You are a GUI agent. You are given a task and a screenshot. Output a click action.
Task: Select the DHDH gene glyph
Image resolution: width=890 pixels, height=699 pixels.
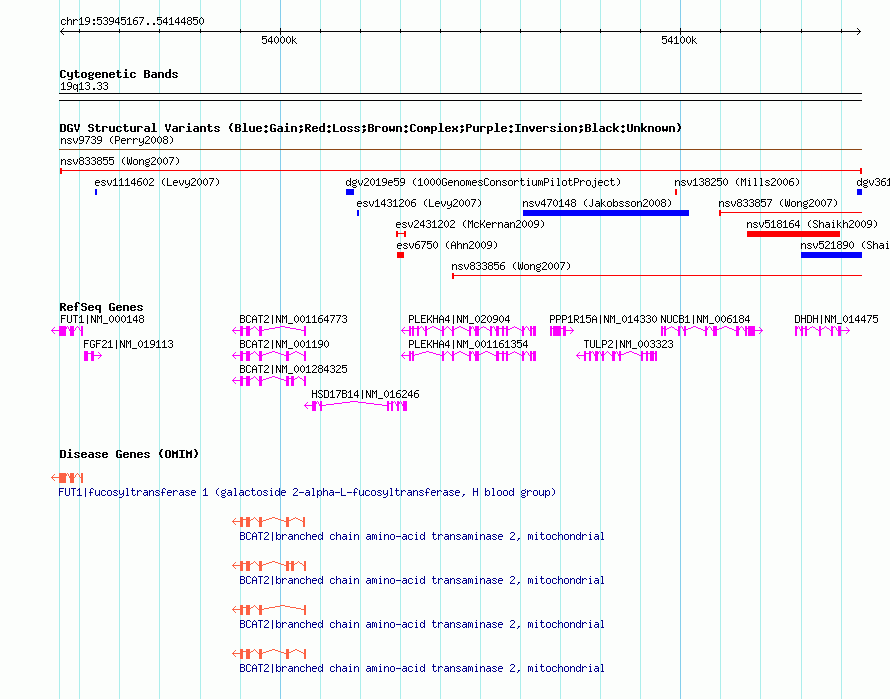click(822, 330)
